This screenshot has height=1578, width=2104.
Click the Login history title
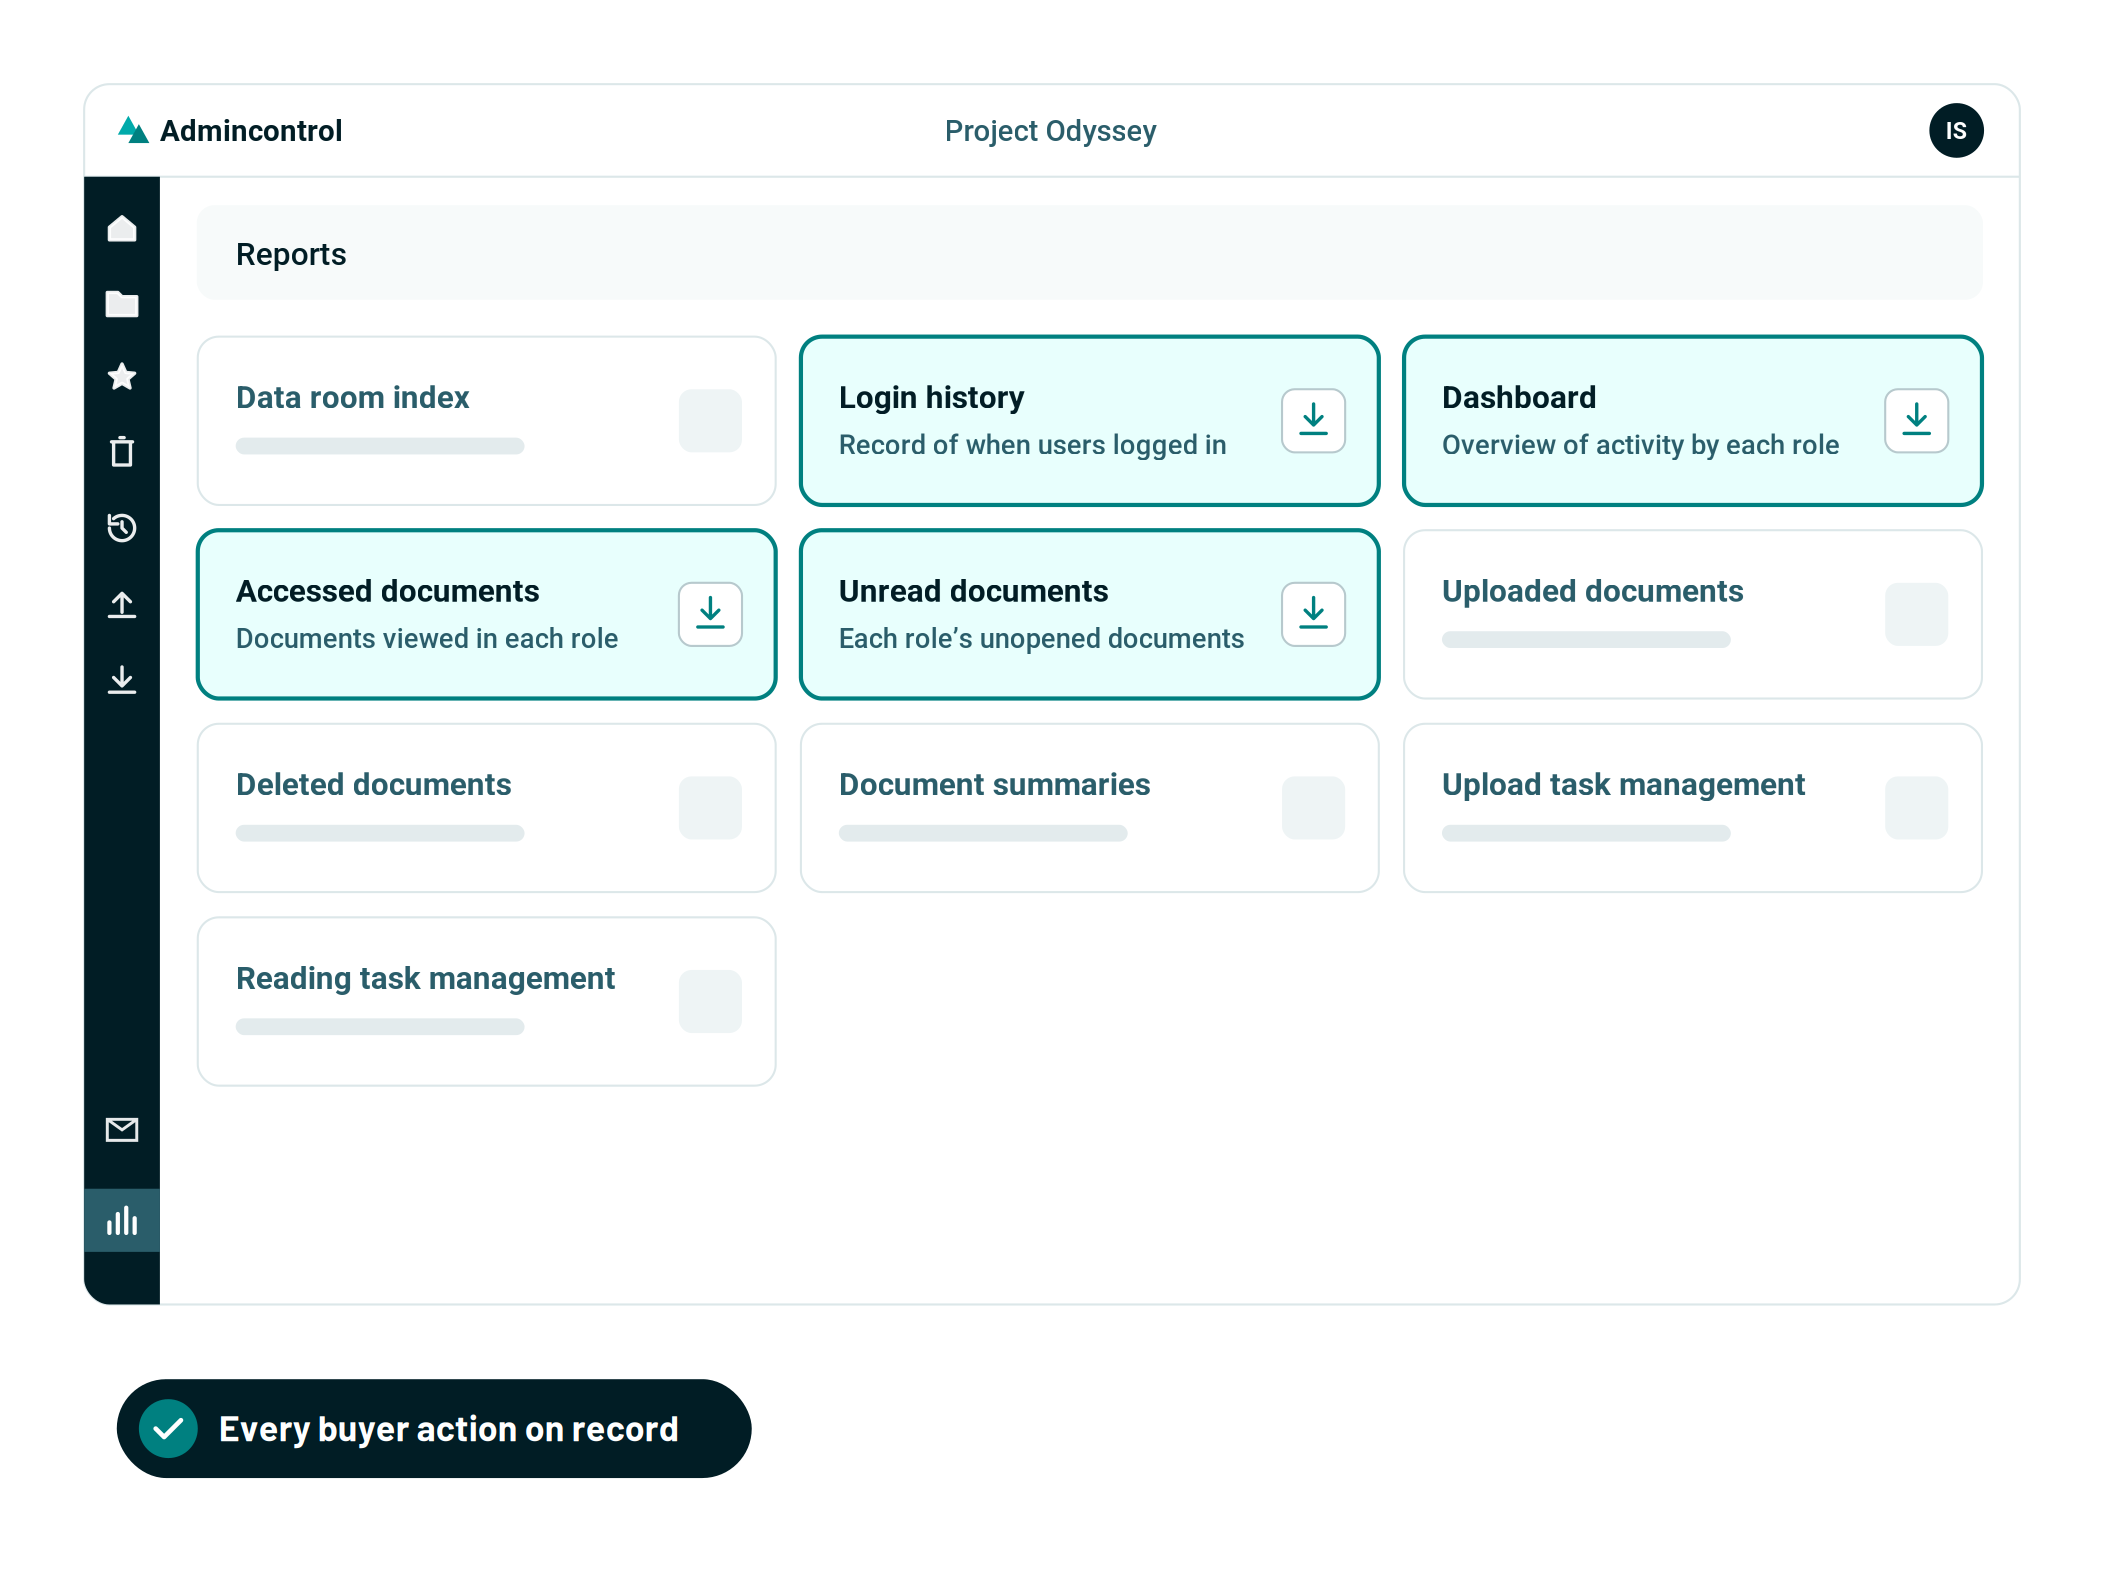click(931, 398)
